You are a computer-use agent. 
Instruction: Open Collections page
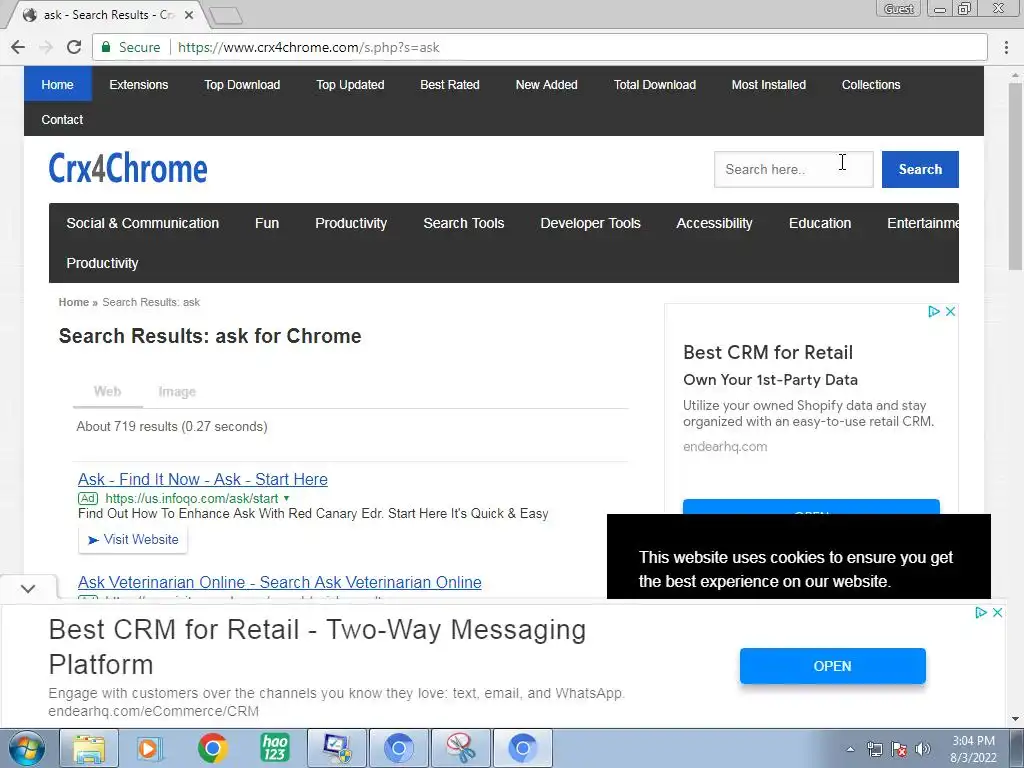tap(871, 84)
